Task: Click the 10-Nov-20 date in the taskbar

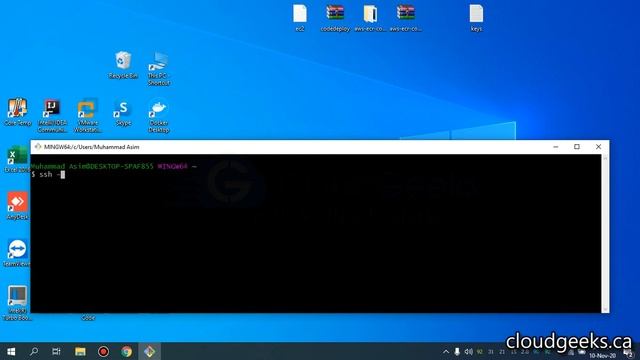Action: 602,356
